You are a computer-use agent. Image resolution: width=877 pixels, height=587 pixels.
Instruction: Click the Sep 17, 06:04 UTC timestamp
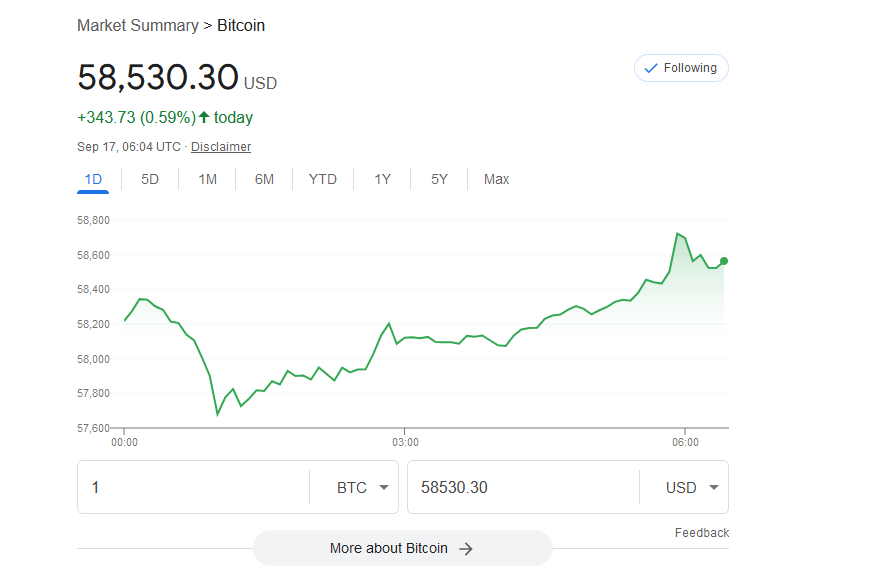129,146
